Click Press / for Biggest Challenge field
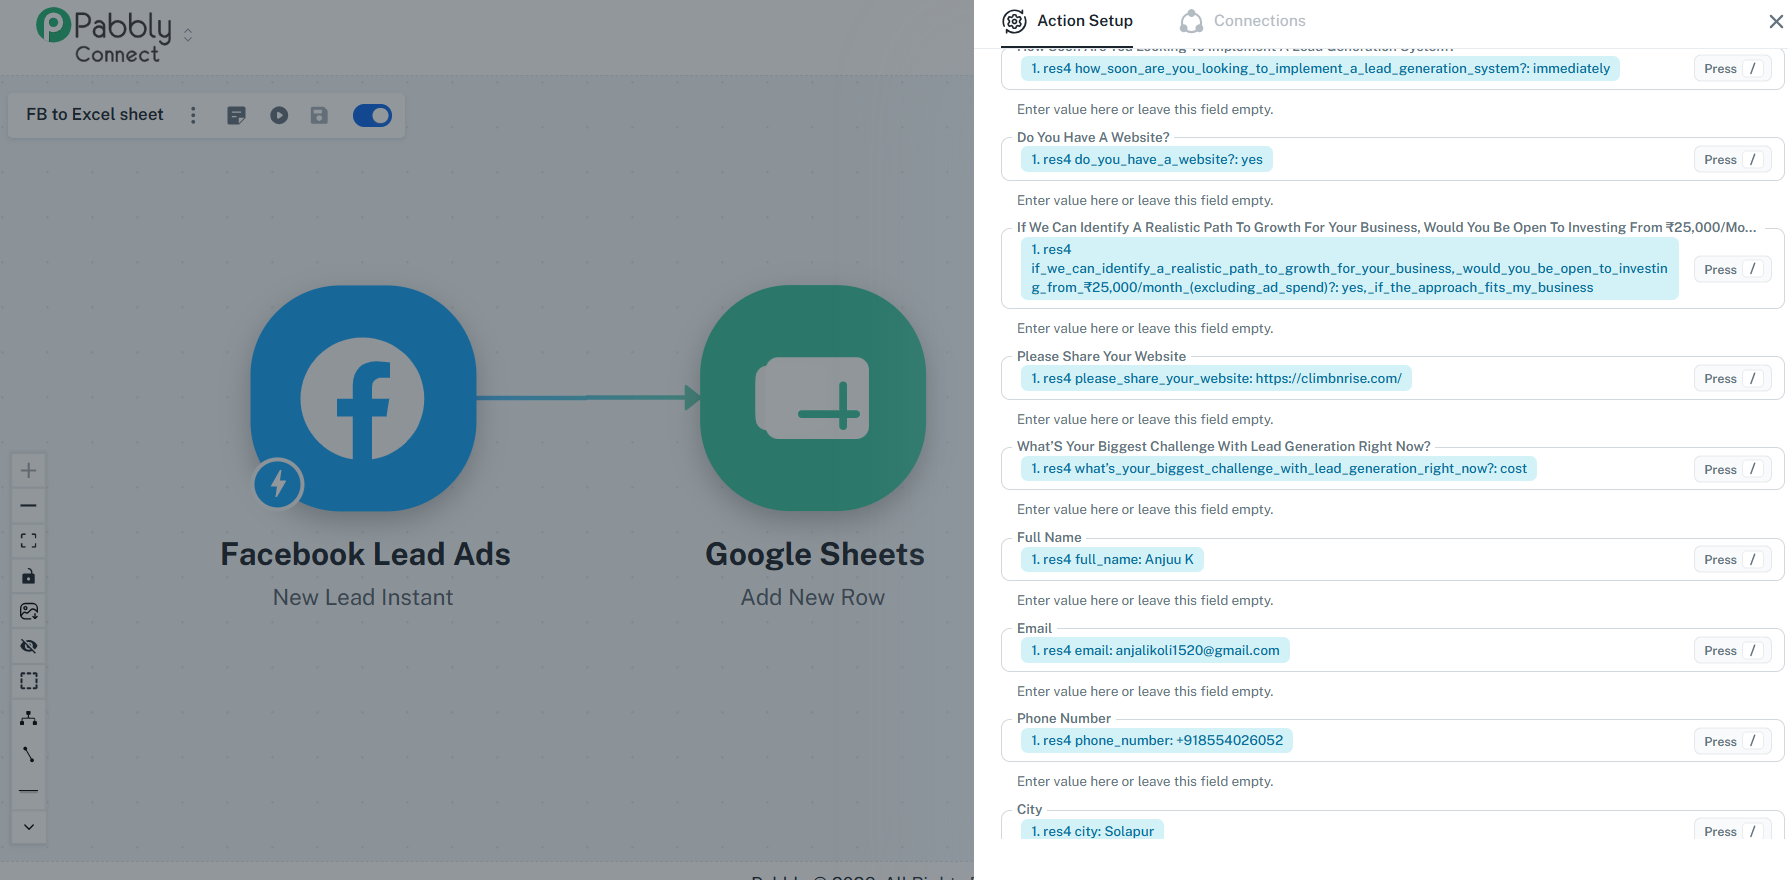The width and height of the screenshot is (1788, 880). [x=1732, y=469]
